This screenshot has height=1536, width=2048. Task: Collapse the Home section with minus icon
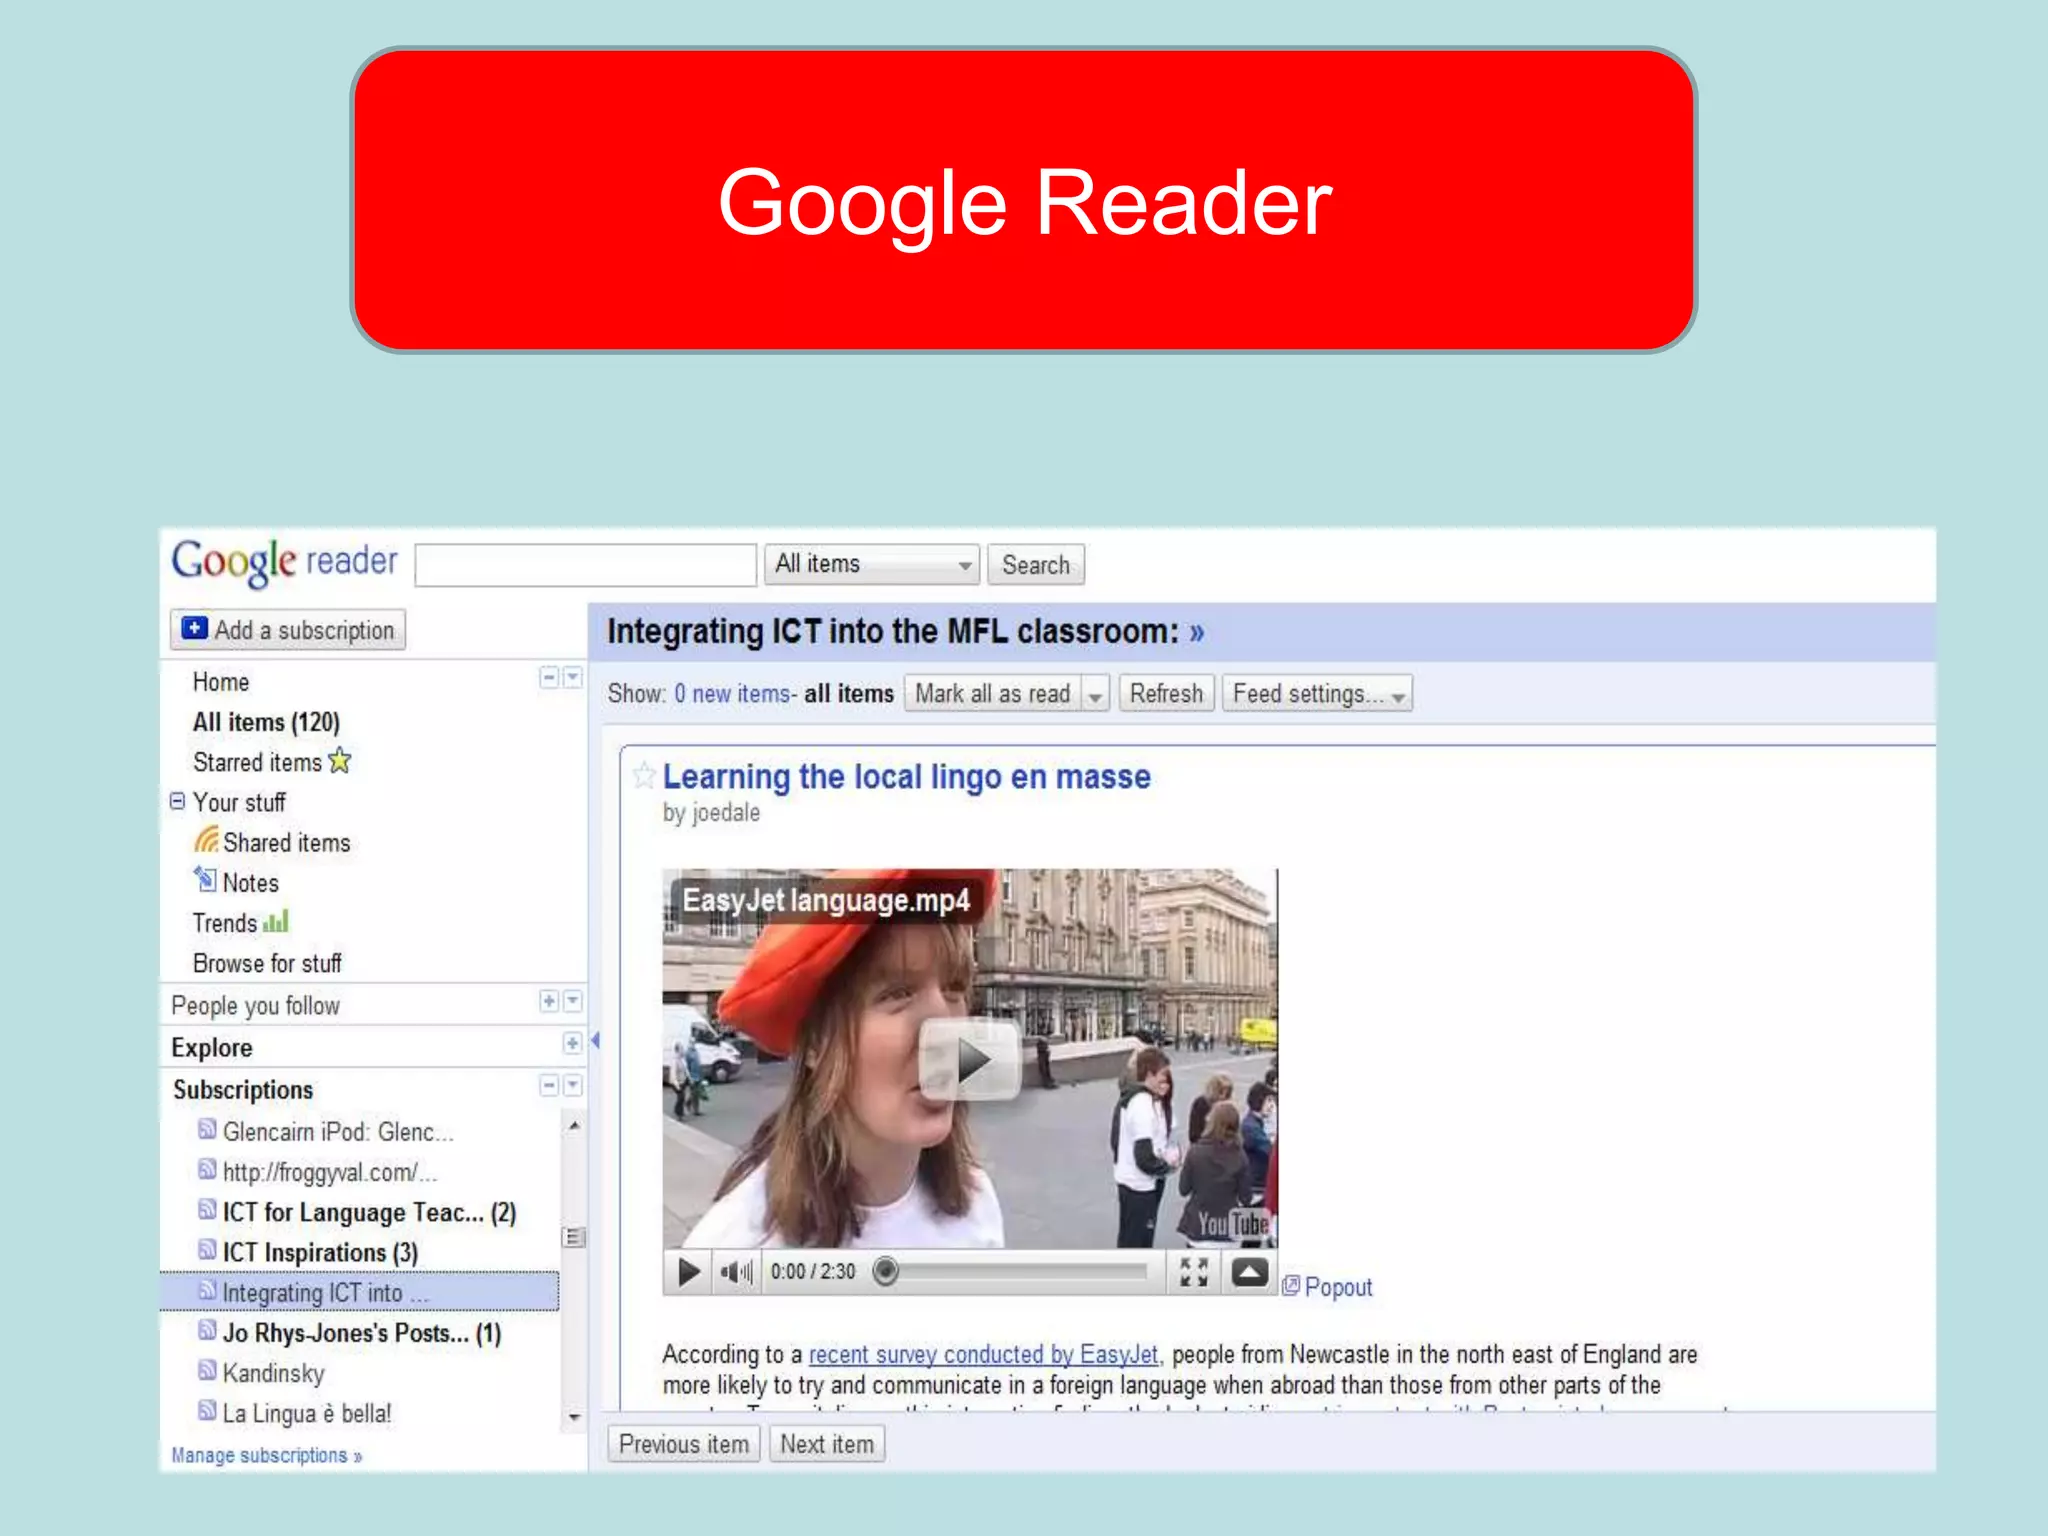coord(549,678)
